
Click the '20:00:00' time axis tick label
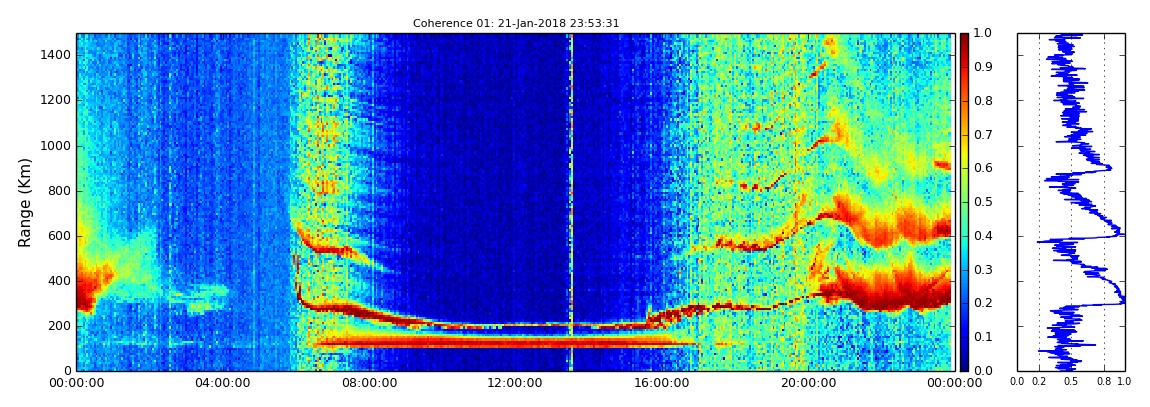(x=806, y=382)
